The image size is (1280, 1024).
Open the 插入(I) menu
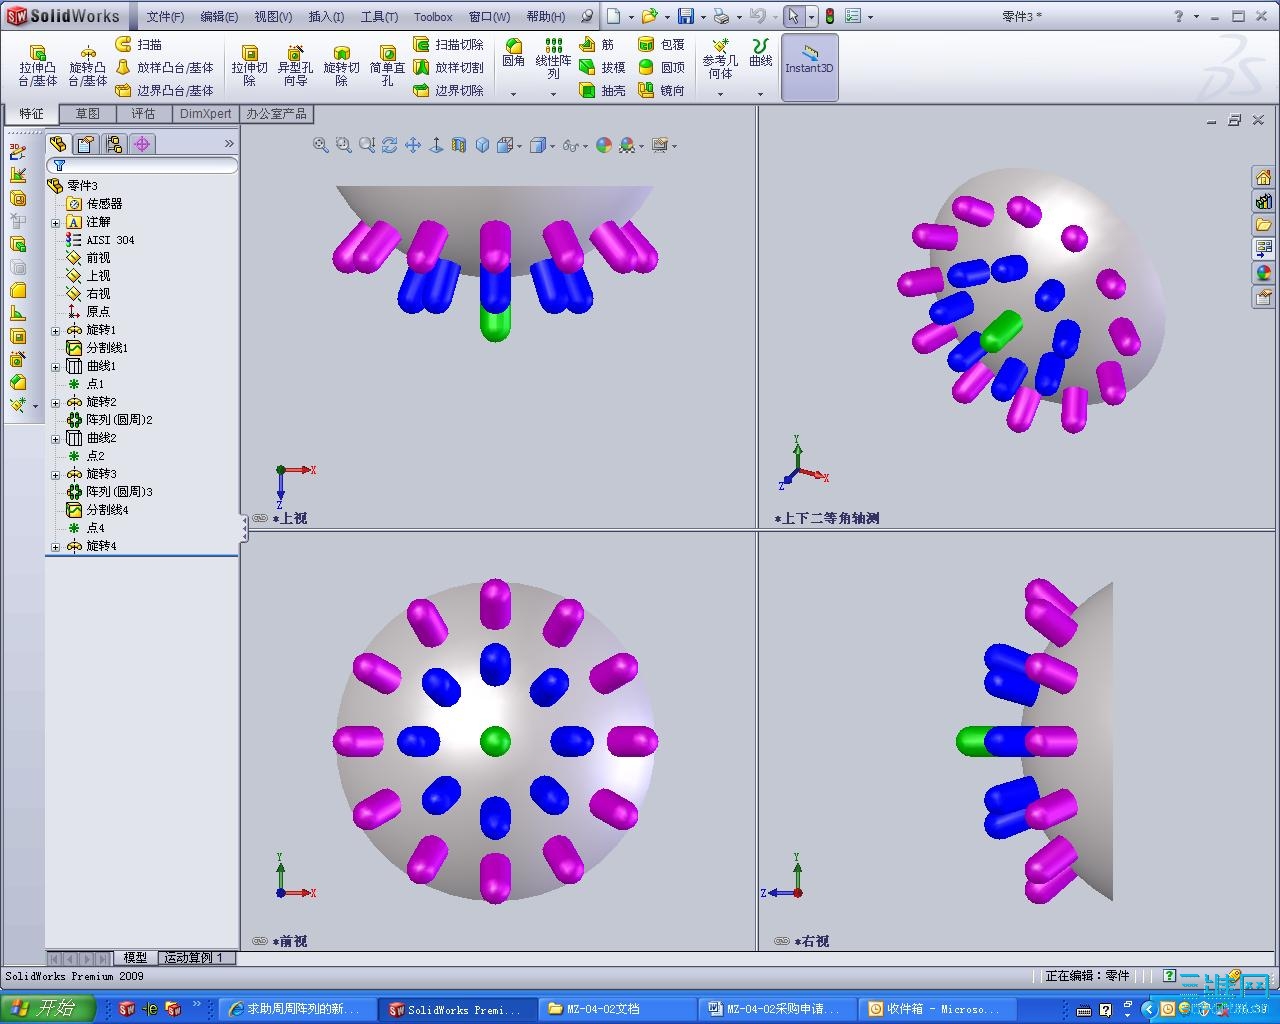tap(326, 16)
